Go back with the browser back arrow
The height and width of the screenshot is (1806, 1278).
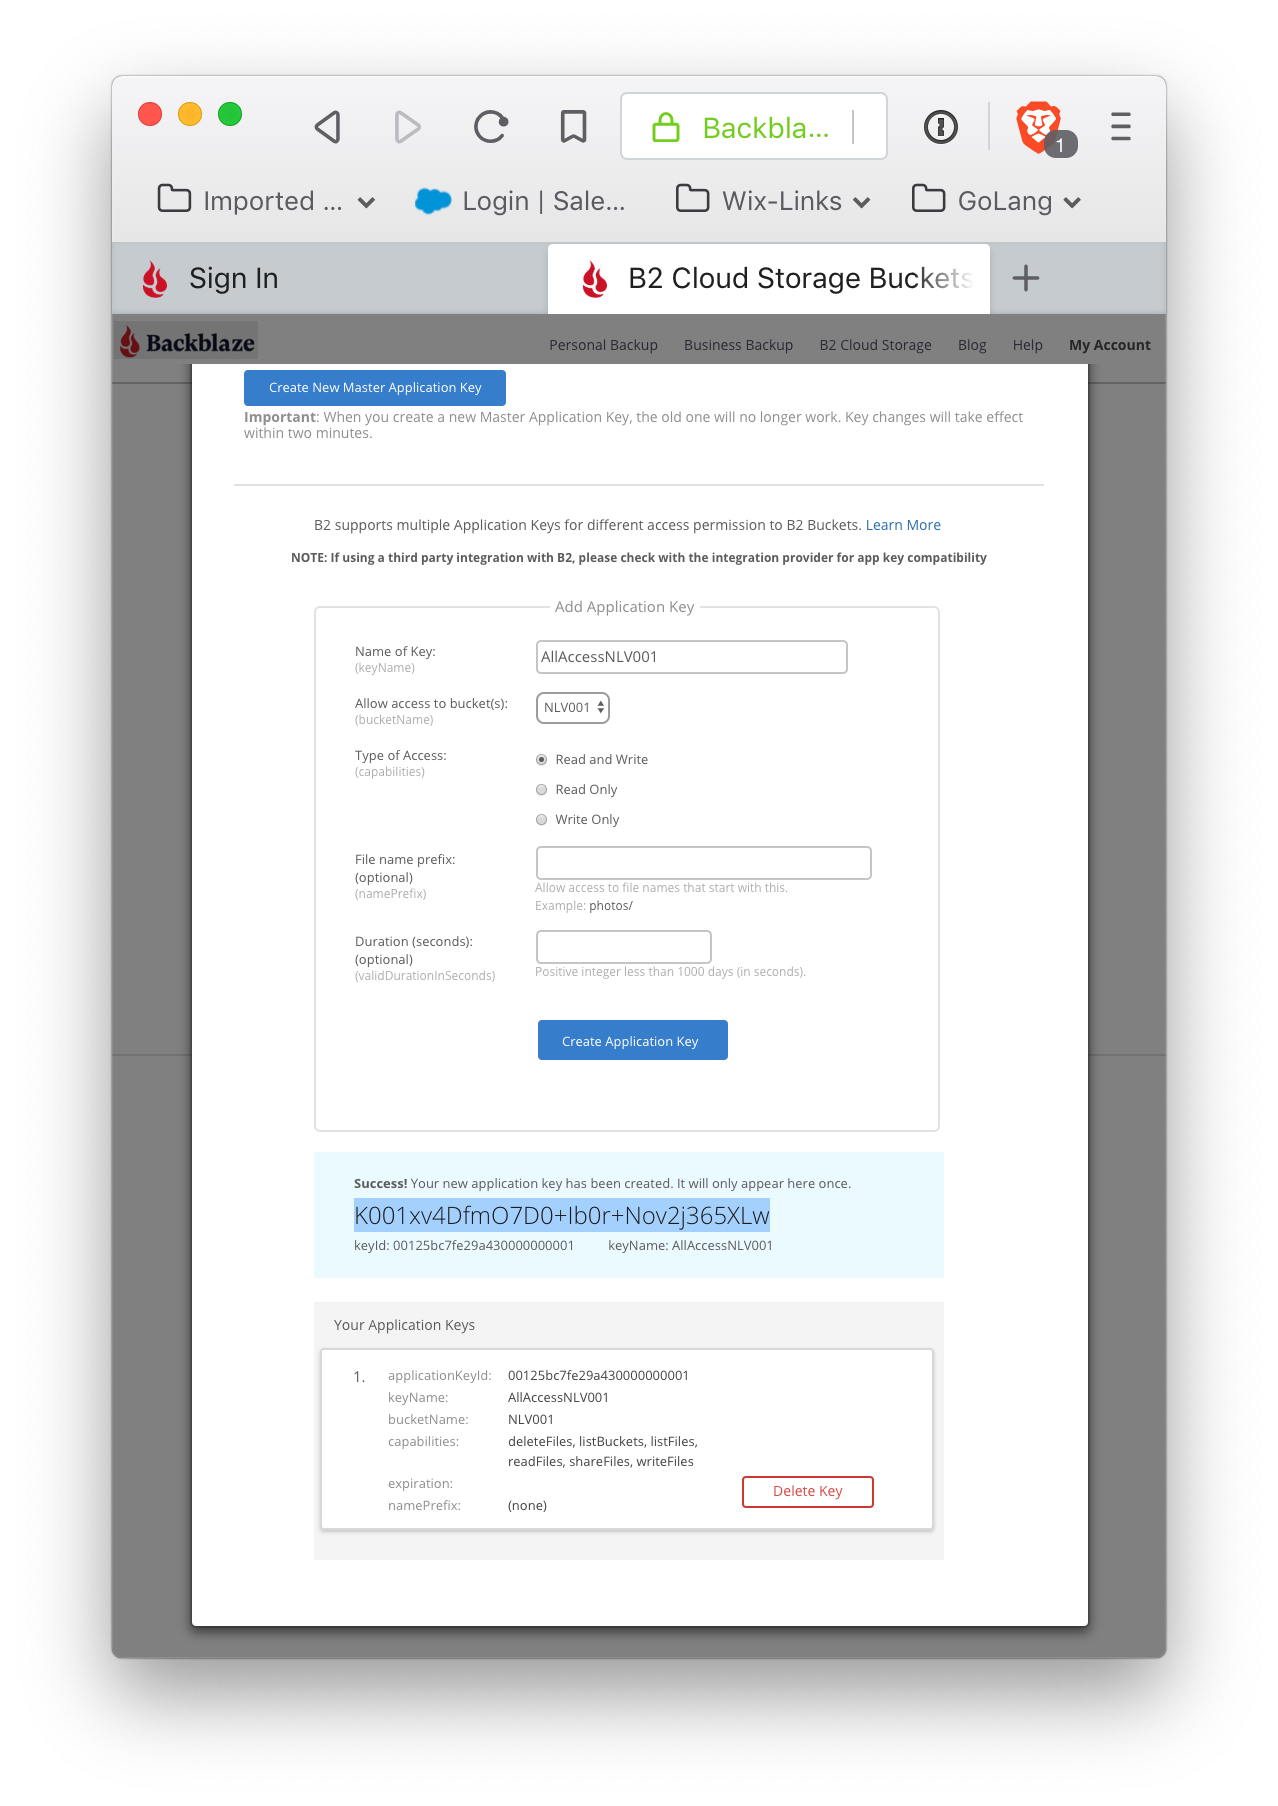click(x=328, y=127)
